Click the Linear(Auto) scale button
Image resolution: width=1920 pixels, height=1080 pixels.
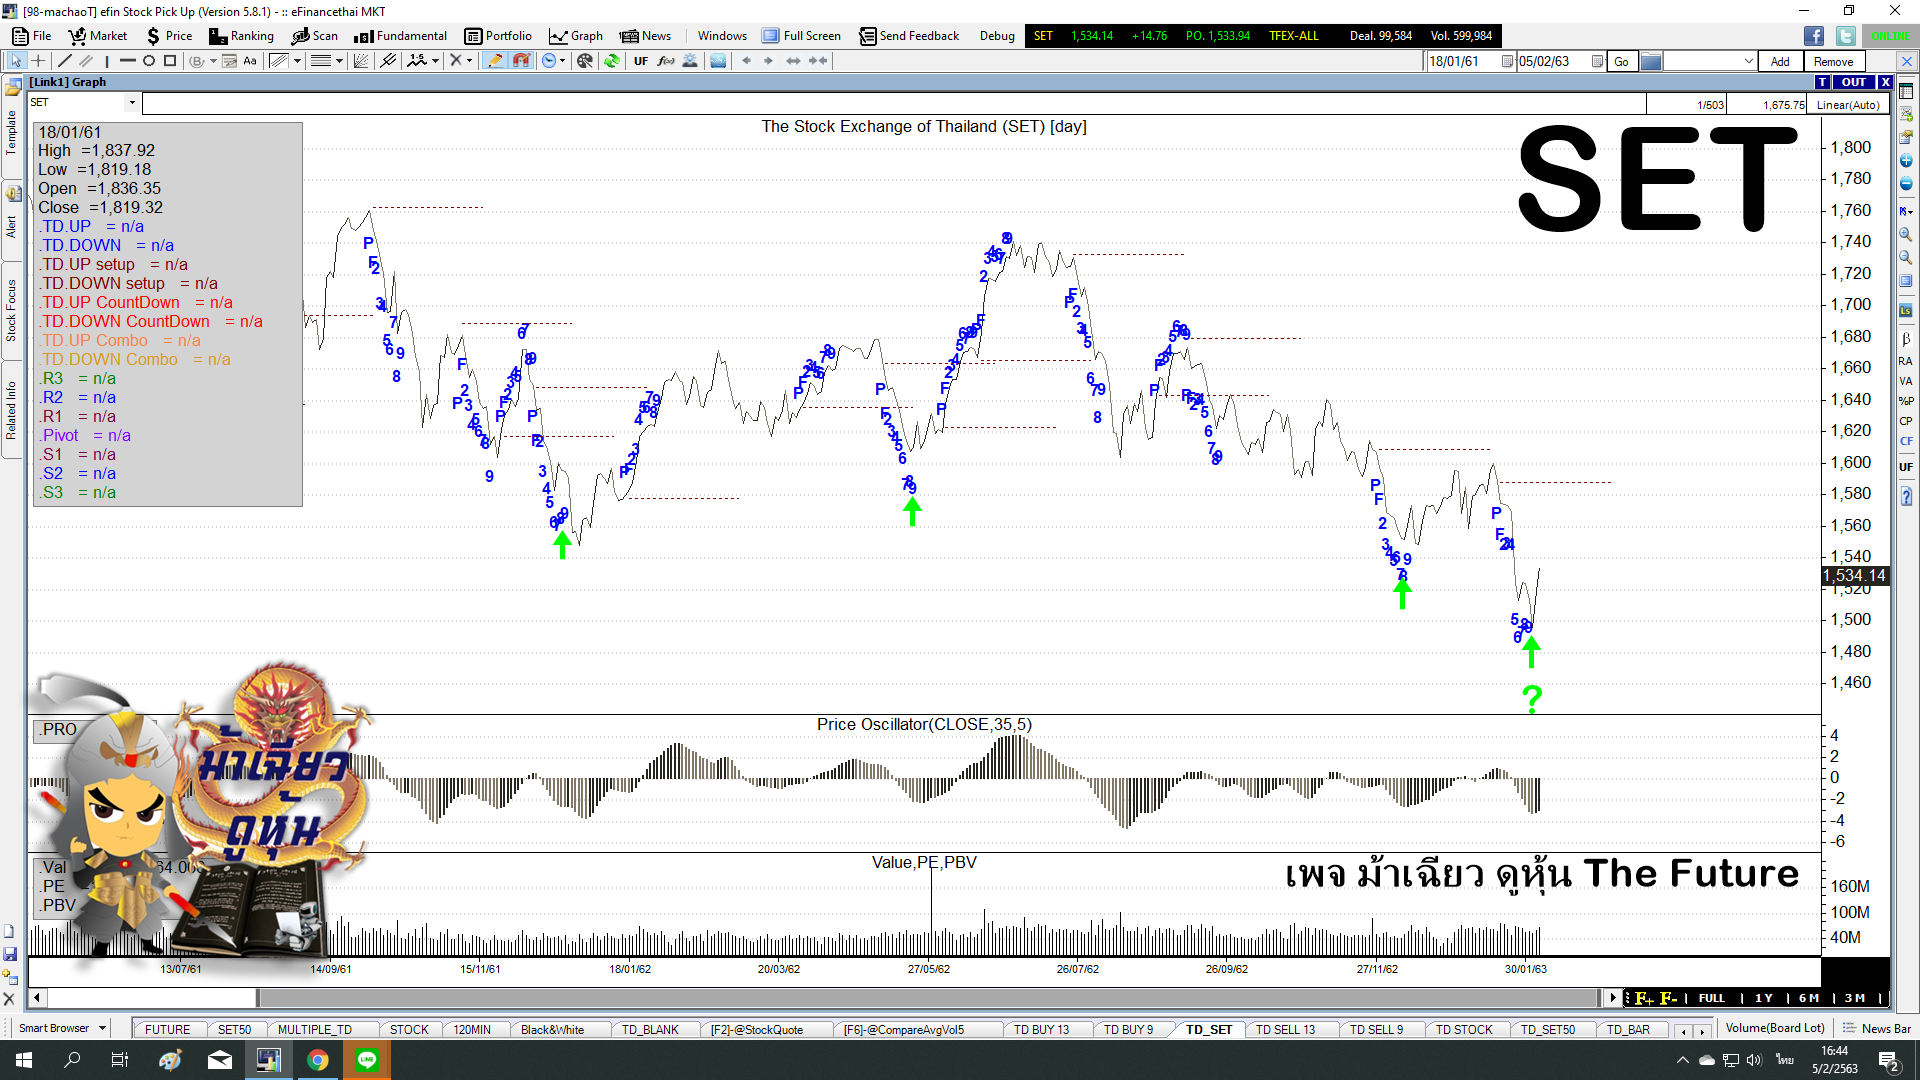(1847, 104)
